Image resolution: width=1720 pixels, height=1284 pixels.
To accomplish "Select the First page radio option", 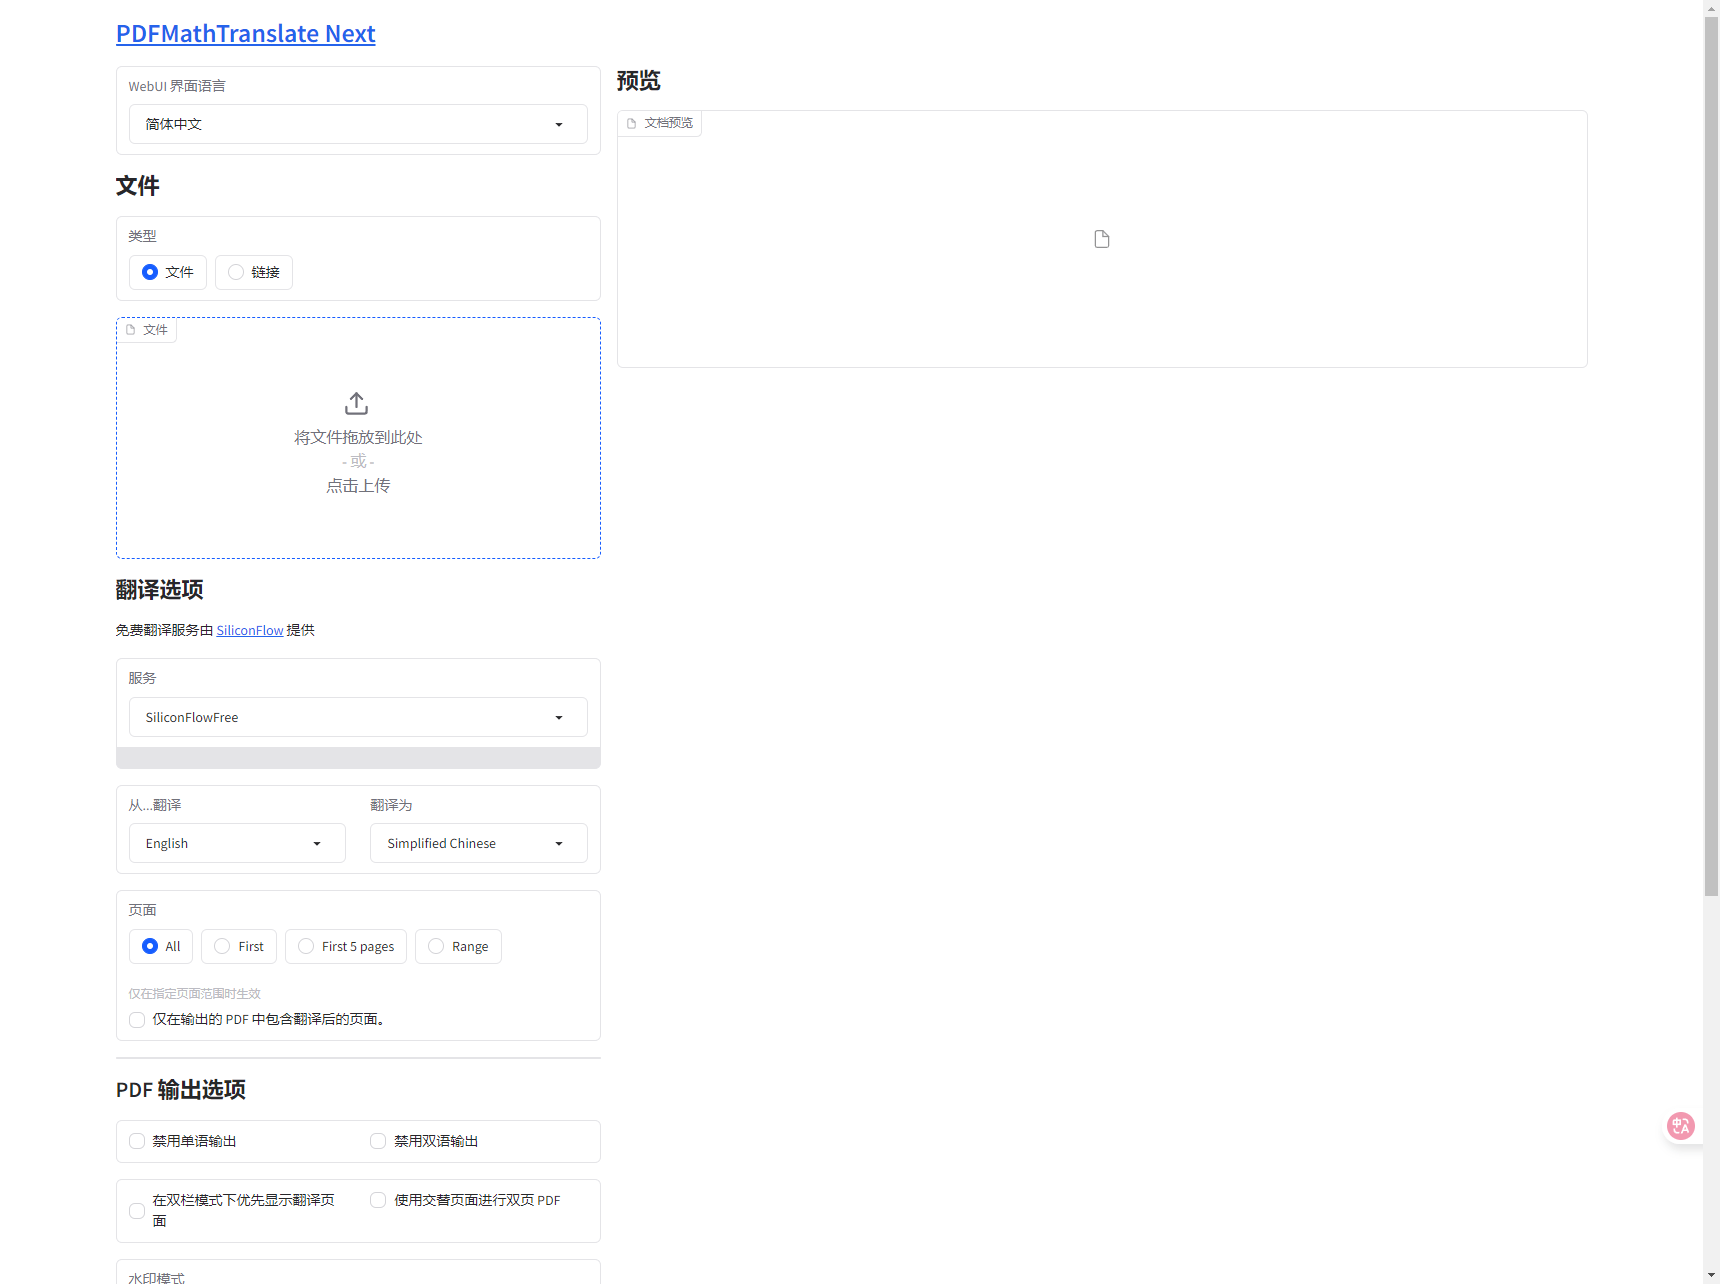I will (223, 946).
